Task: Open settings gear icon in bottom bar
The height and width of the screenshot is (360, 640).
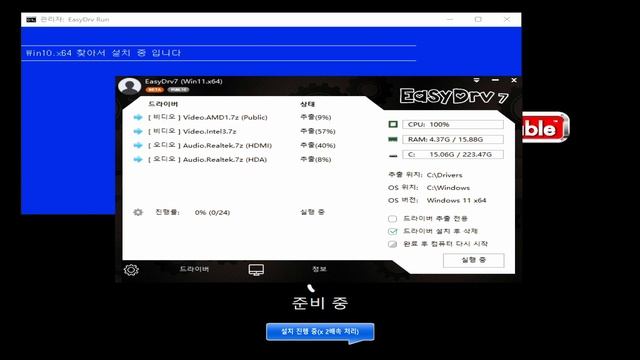Action: click(x=131, y=270)
